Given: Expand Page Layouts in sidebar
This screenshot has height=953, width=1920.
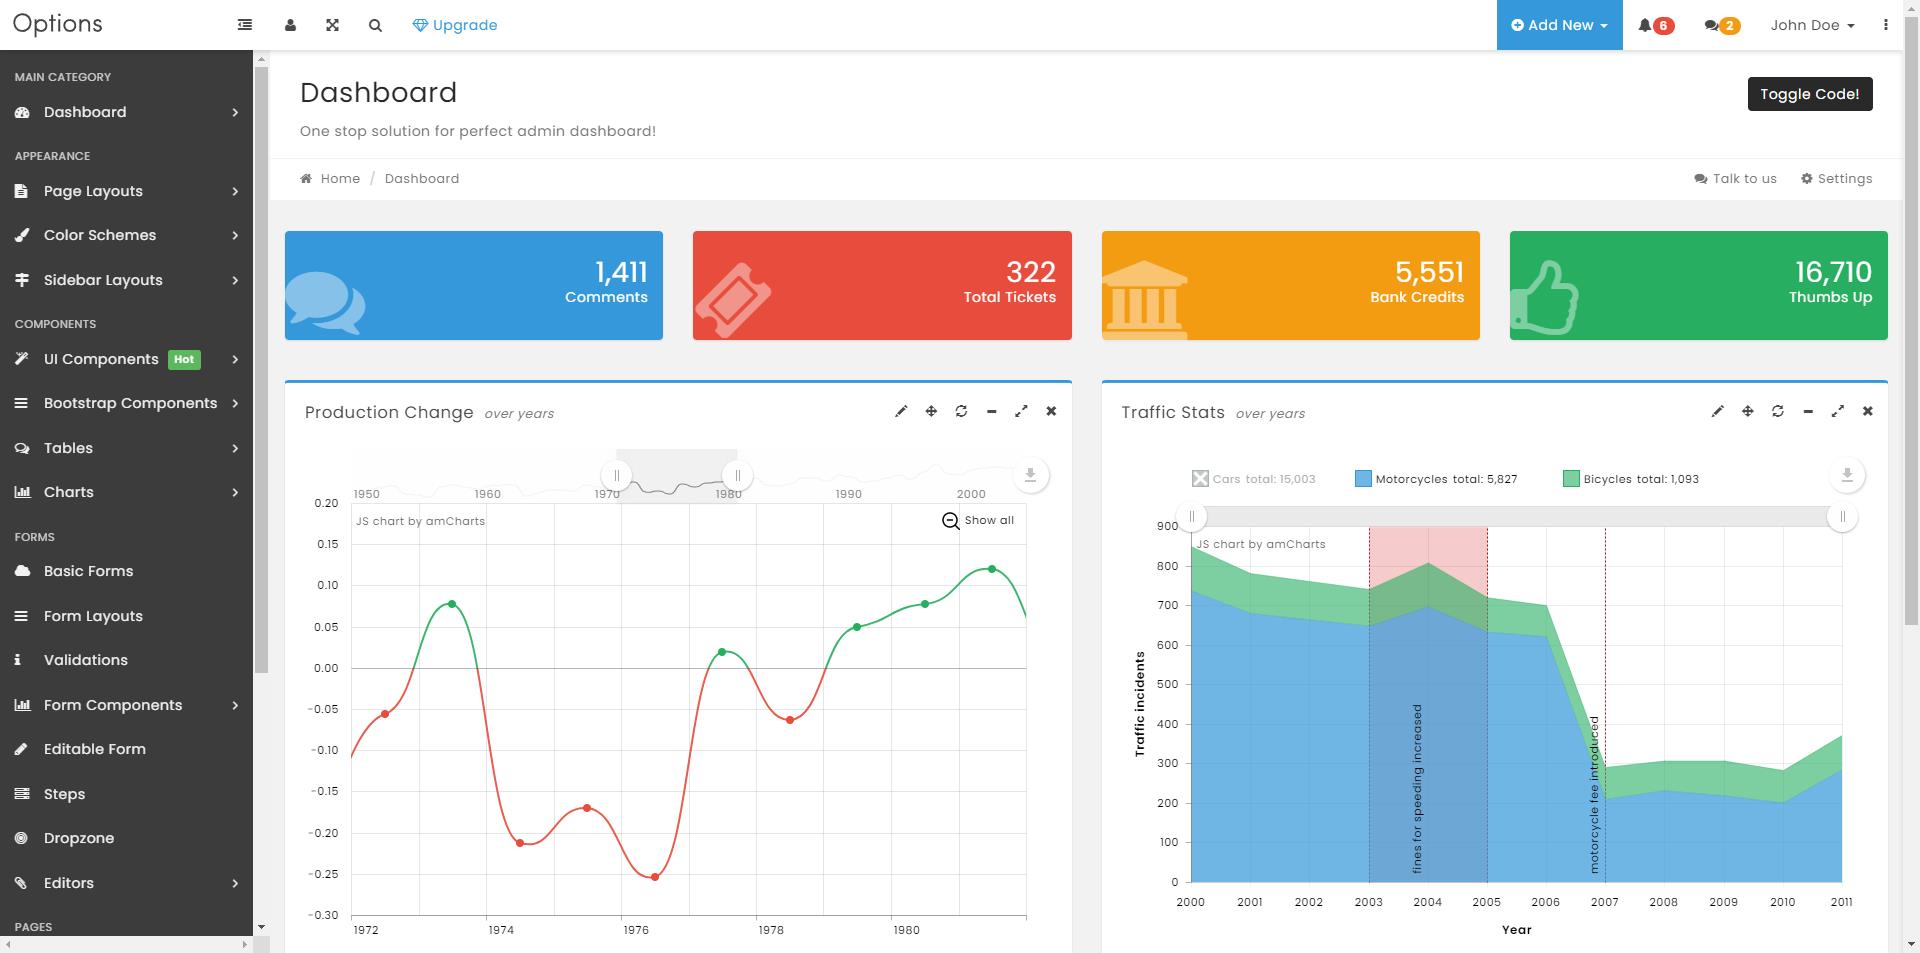Looking at the screenshot, I should point(126,191).
